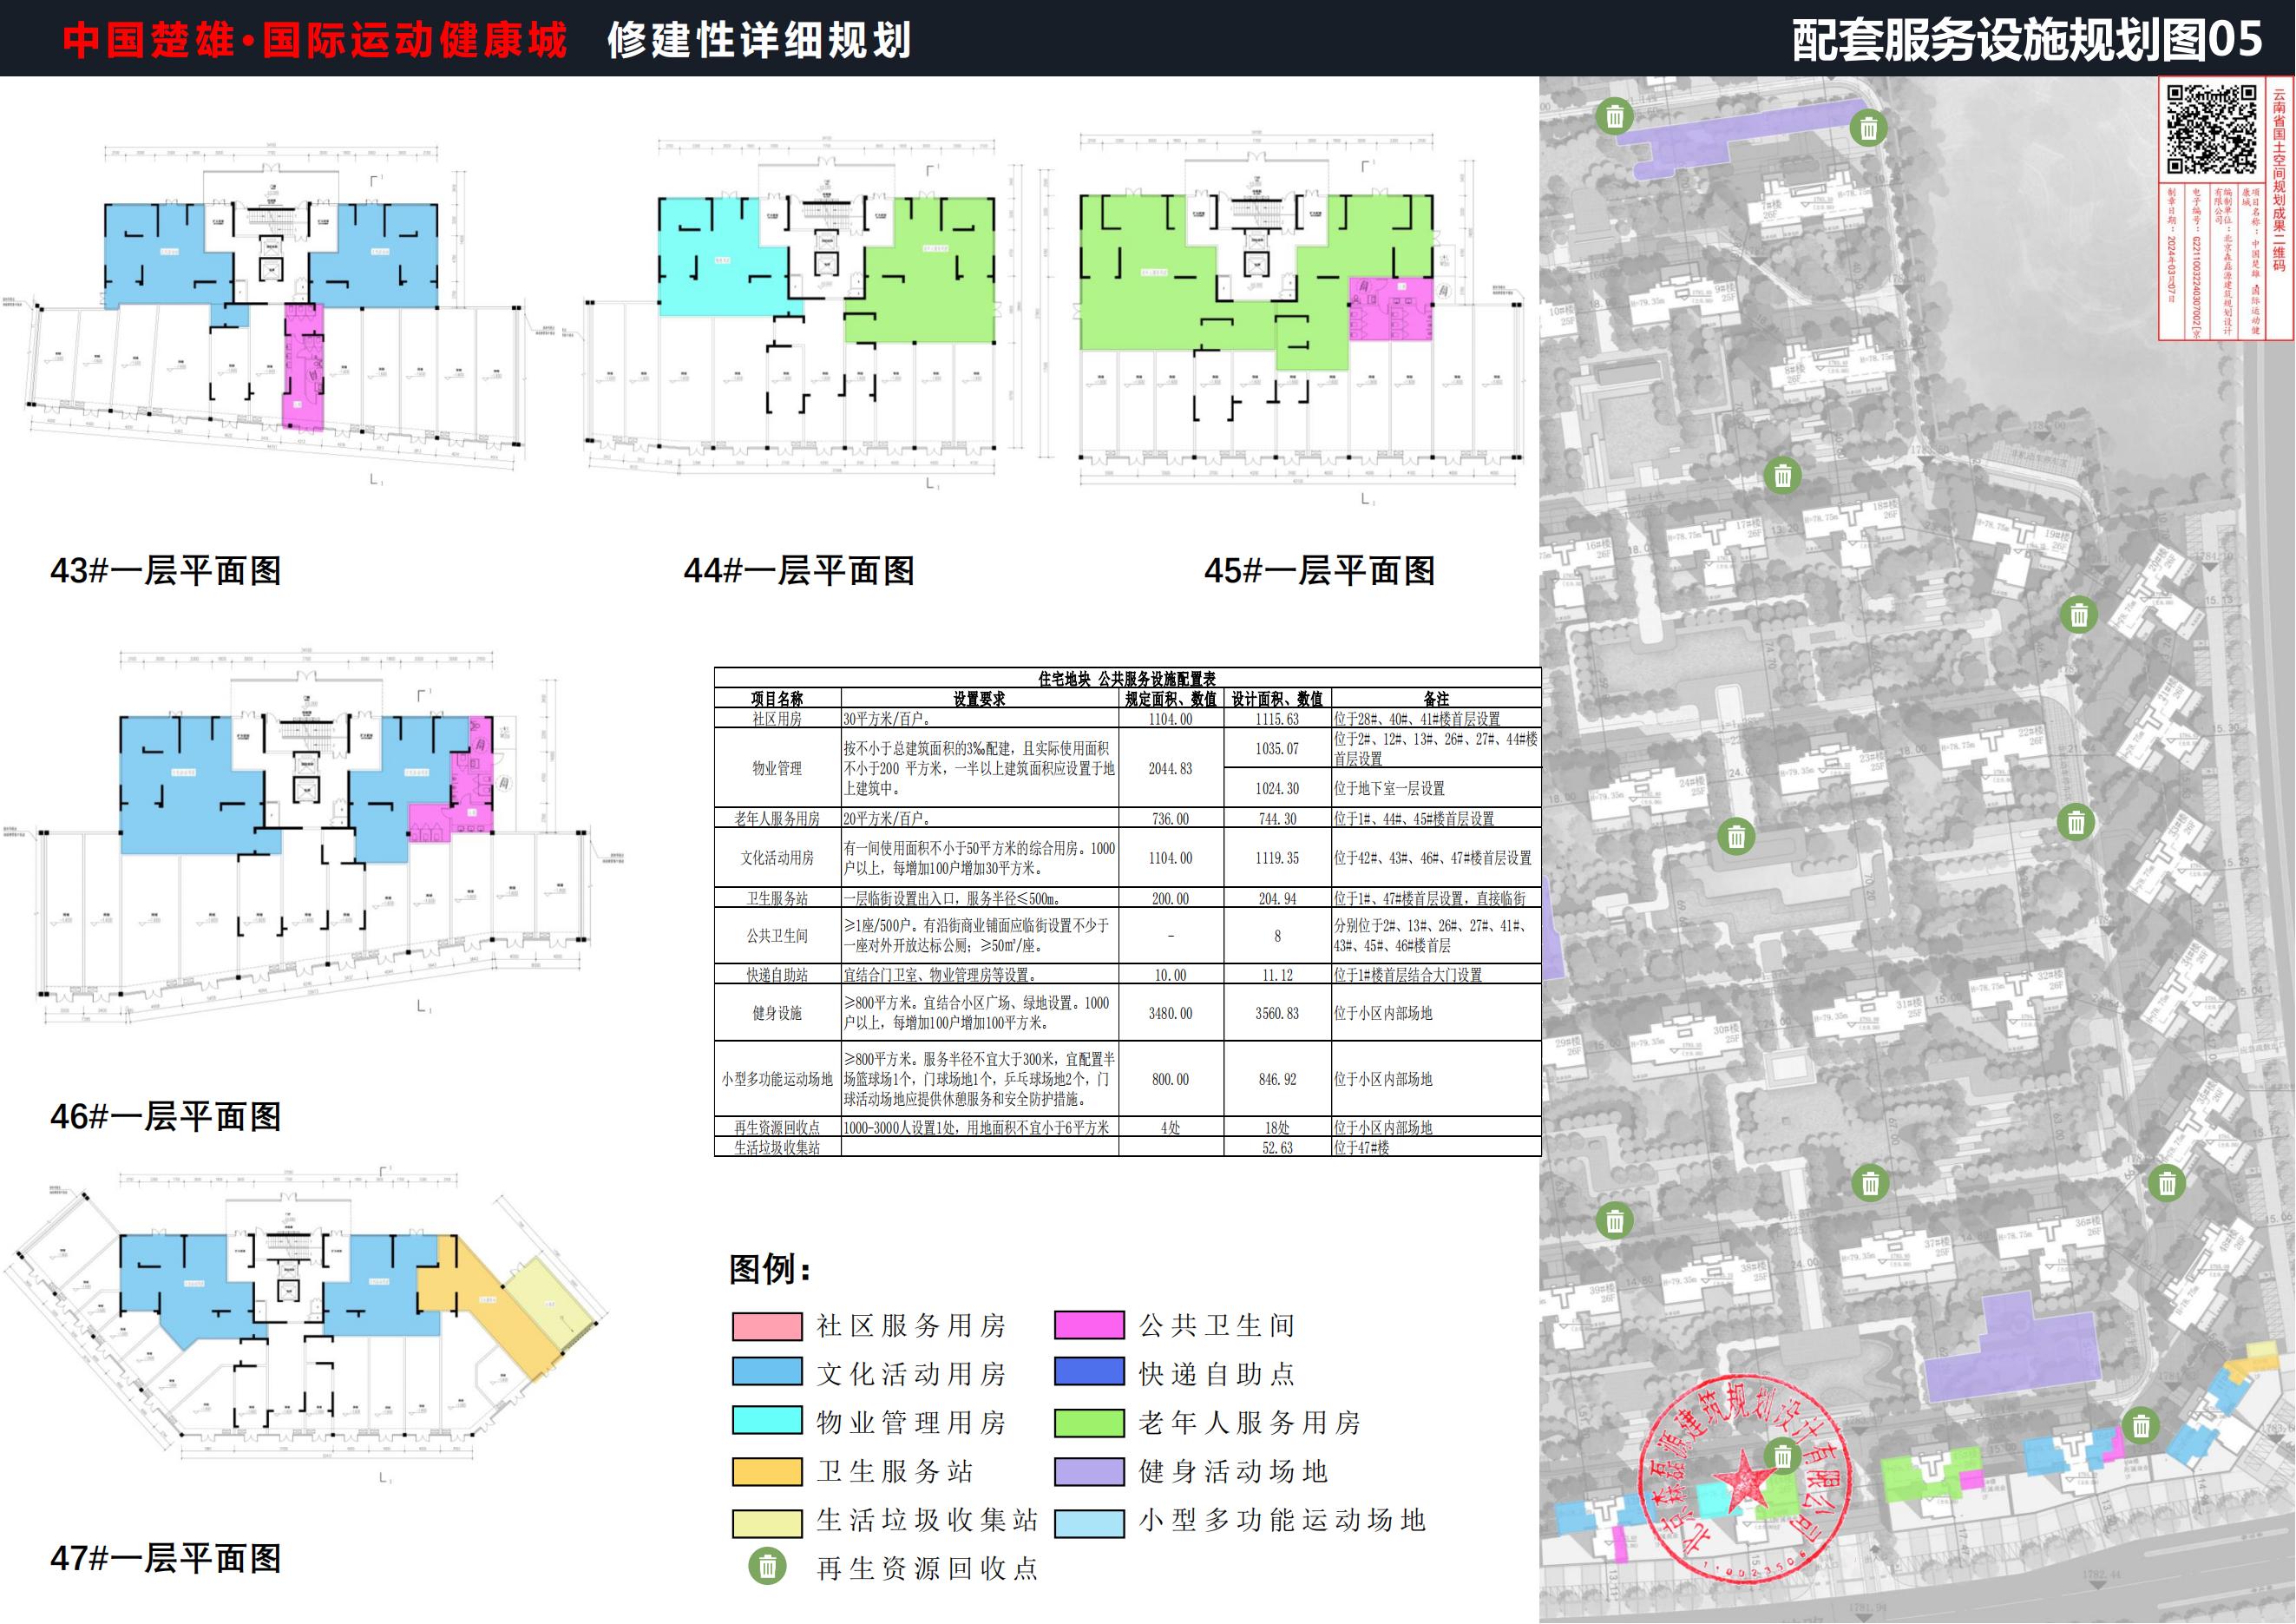The height and width of the screenshot is (1624, 2296).
Task: Click the value 3560.83 in the table
Action: (x=1277, y=1013)
